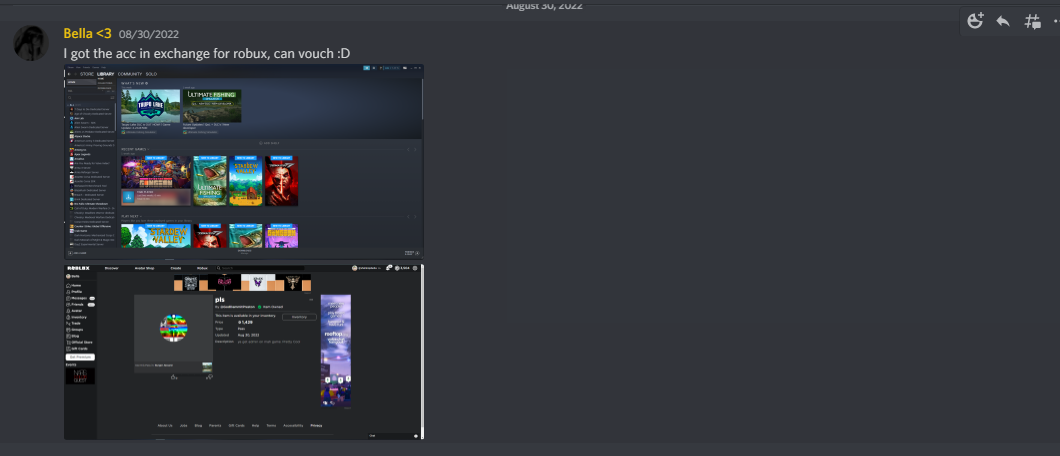The width and height of the screenshot is (1060, 456).
Task: Click the username Bella <3
Action: (87, 33)
